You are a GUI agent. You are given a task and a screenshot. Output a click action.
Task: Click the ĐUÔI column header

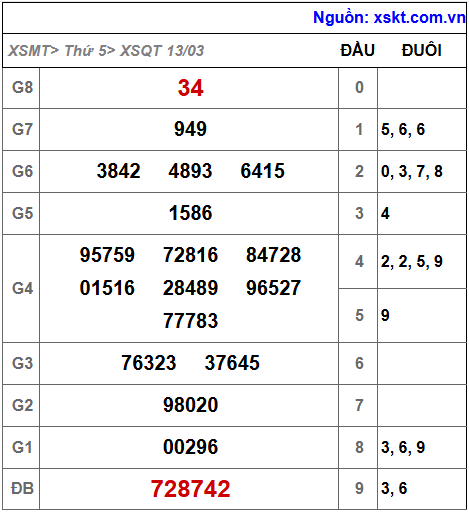click(422, 50)
